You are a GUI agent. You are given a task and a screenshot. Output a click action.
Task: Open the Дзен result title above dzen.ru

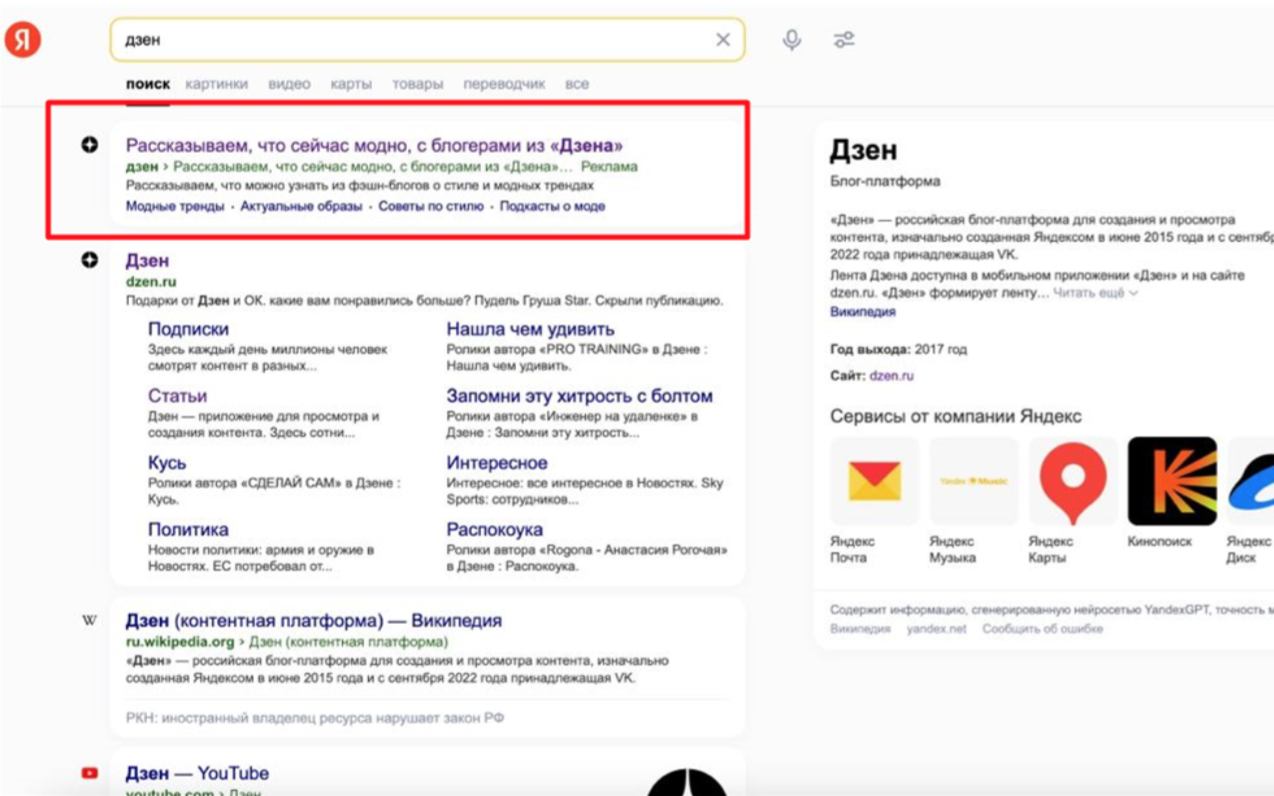pos(147,261)
